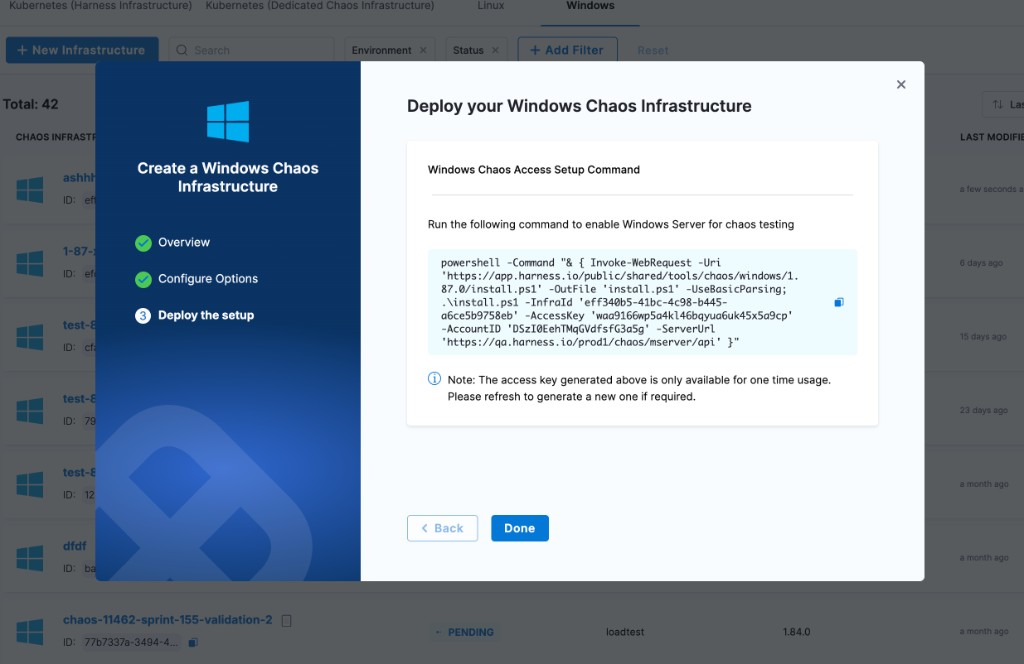Click the tag icon next to chaos-11462-sprint-155-validation-2
Screen dimensions: 1024x664
pos(286,620)
